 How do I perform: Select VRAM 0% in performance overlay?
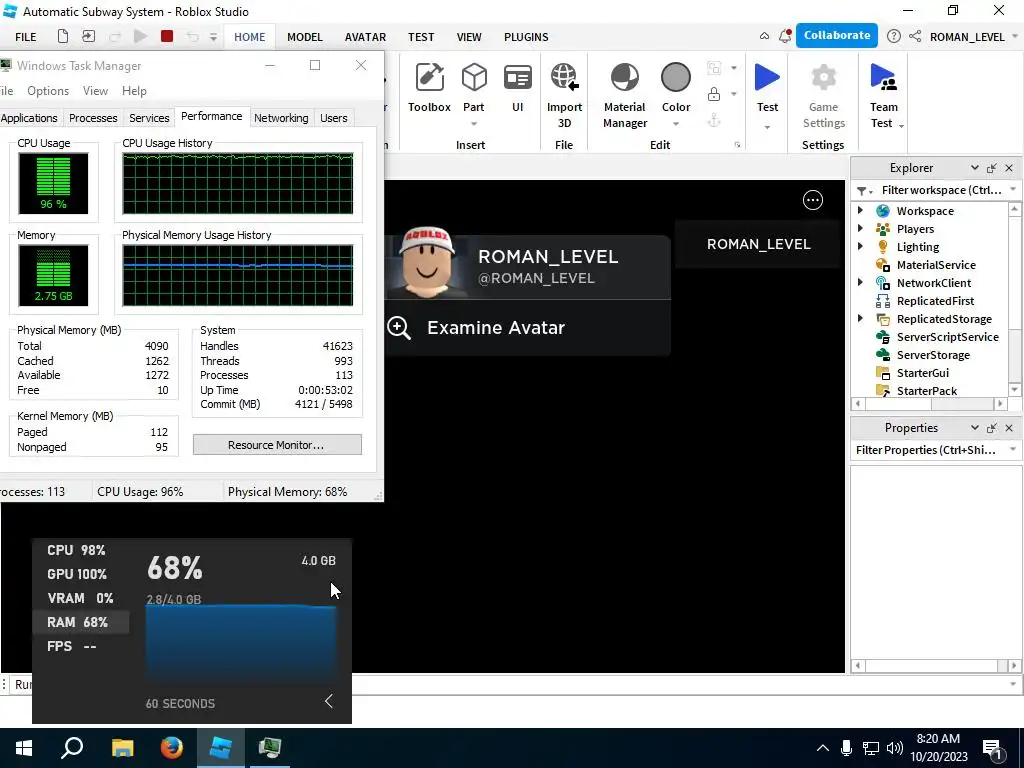click(80, 598)
